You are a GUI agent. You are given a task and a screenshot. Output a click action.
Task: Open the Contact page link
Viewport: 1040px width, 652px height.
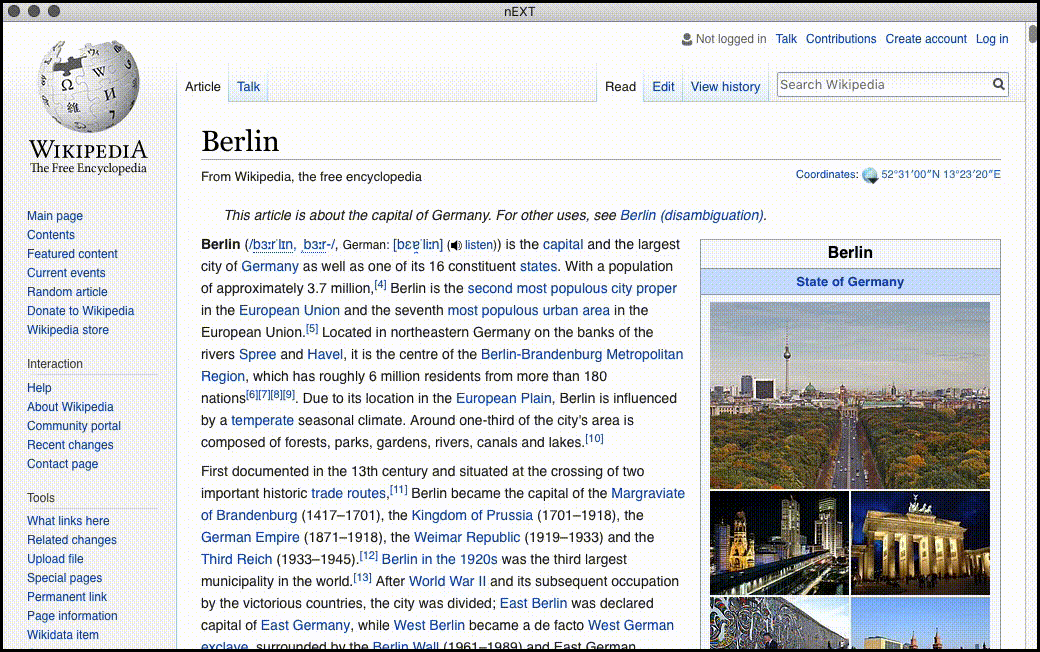pos(62,464)
